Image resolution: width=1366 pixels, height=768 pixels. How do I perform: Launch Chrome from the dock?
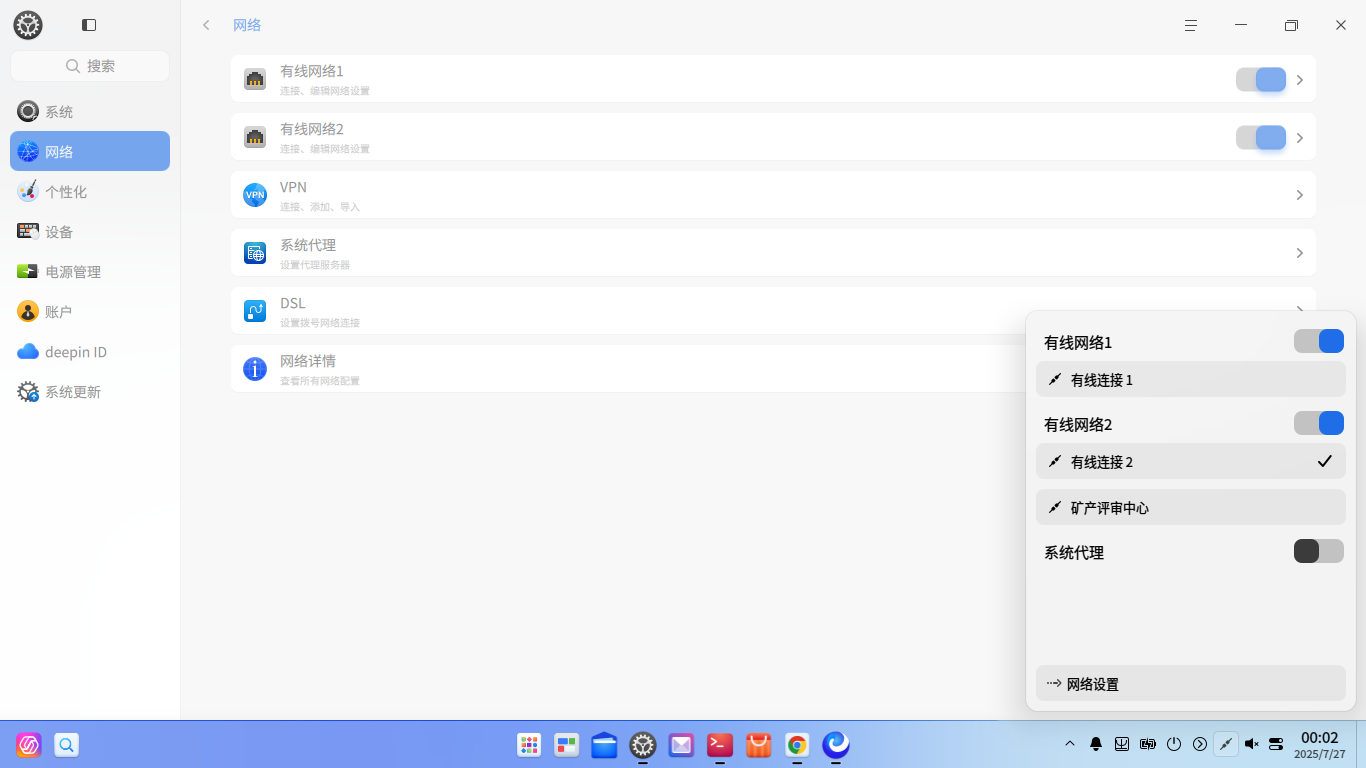[797, 745]
